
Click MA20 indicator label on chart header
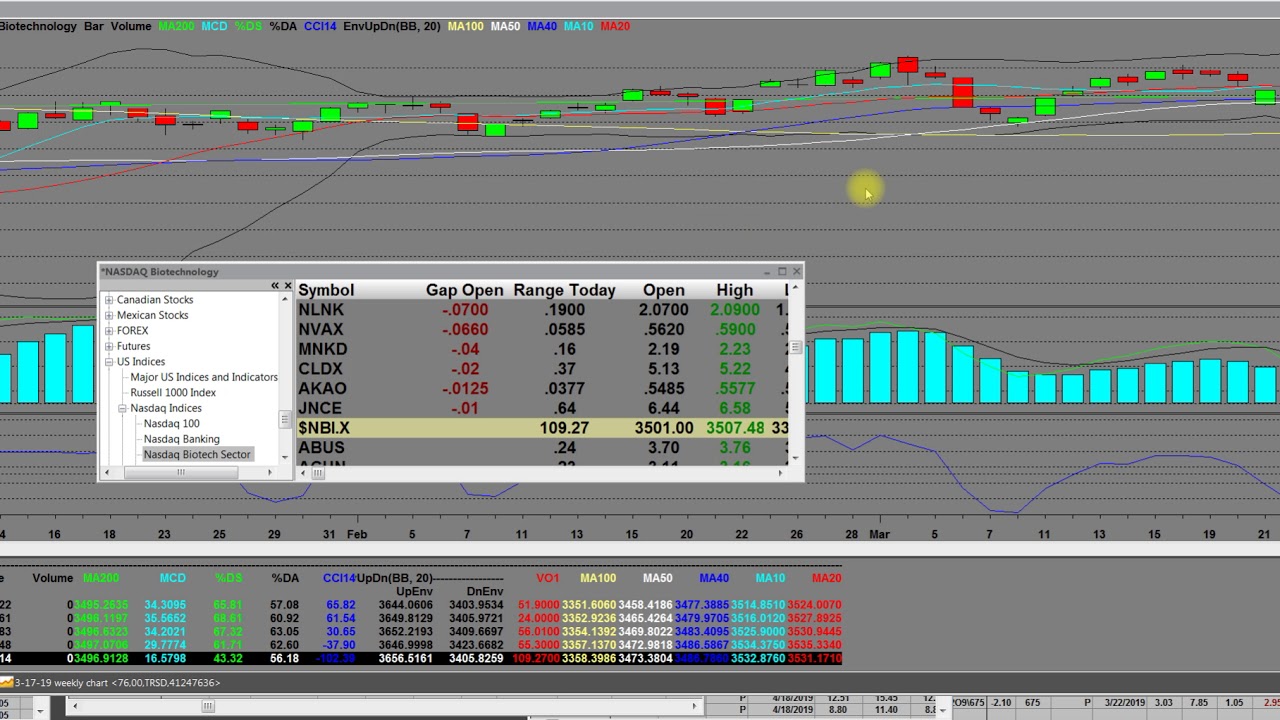[x=615, y=26]
